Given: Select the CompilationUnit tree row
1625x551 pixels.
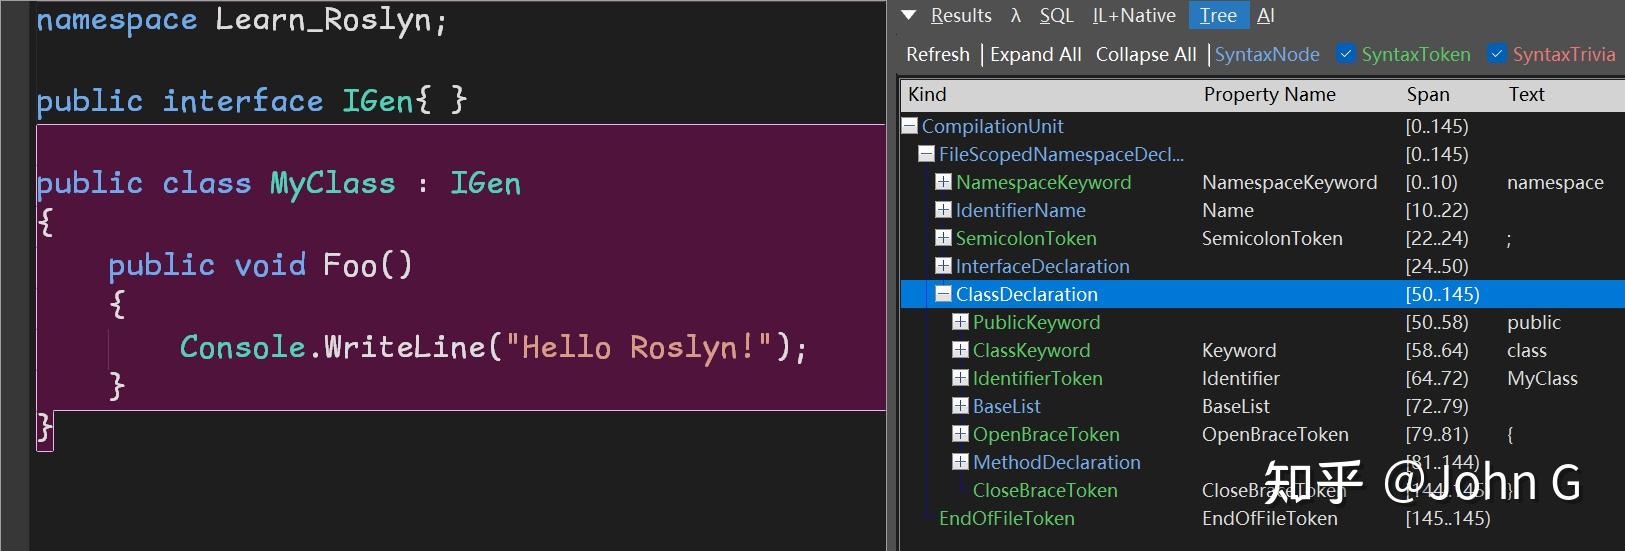Looking at the screenshot, I should pos(1262,126).
